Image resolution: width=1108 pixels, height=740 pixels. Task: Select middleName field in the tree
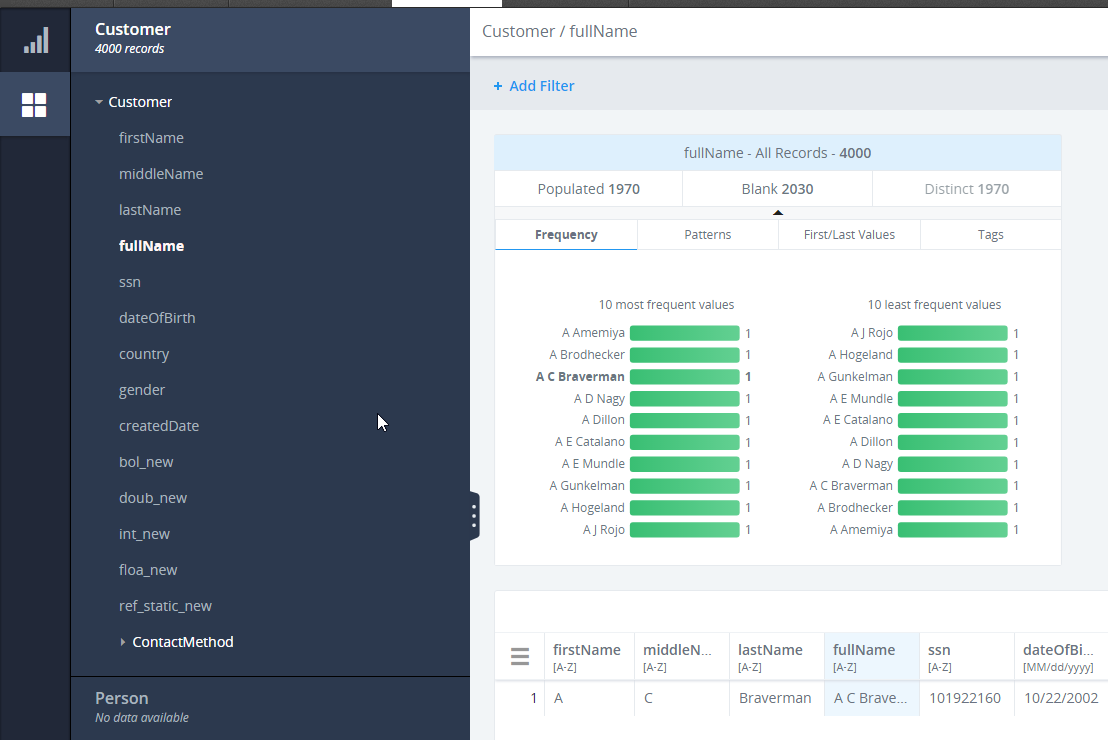click(161, 174)
